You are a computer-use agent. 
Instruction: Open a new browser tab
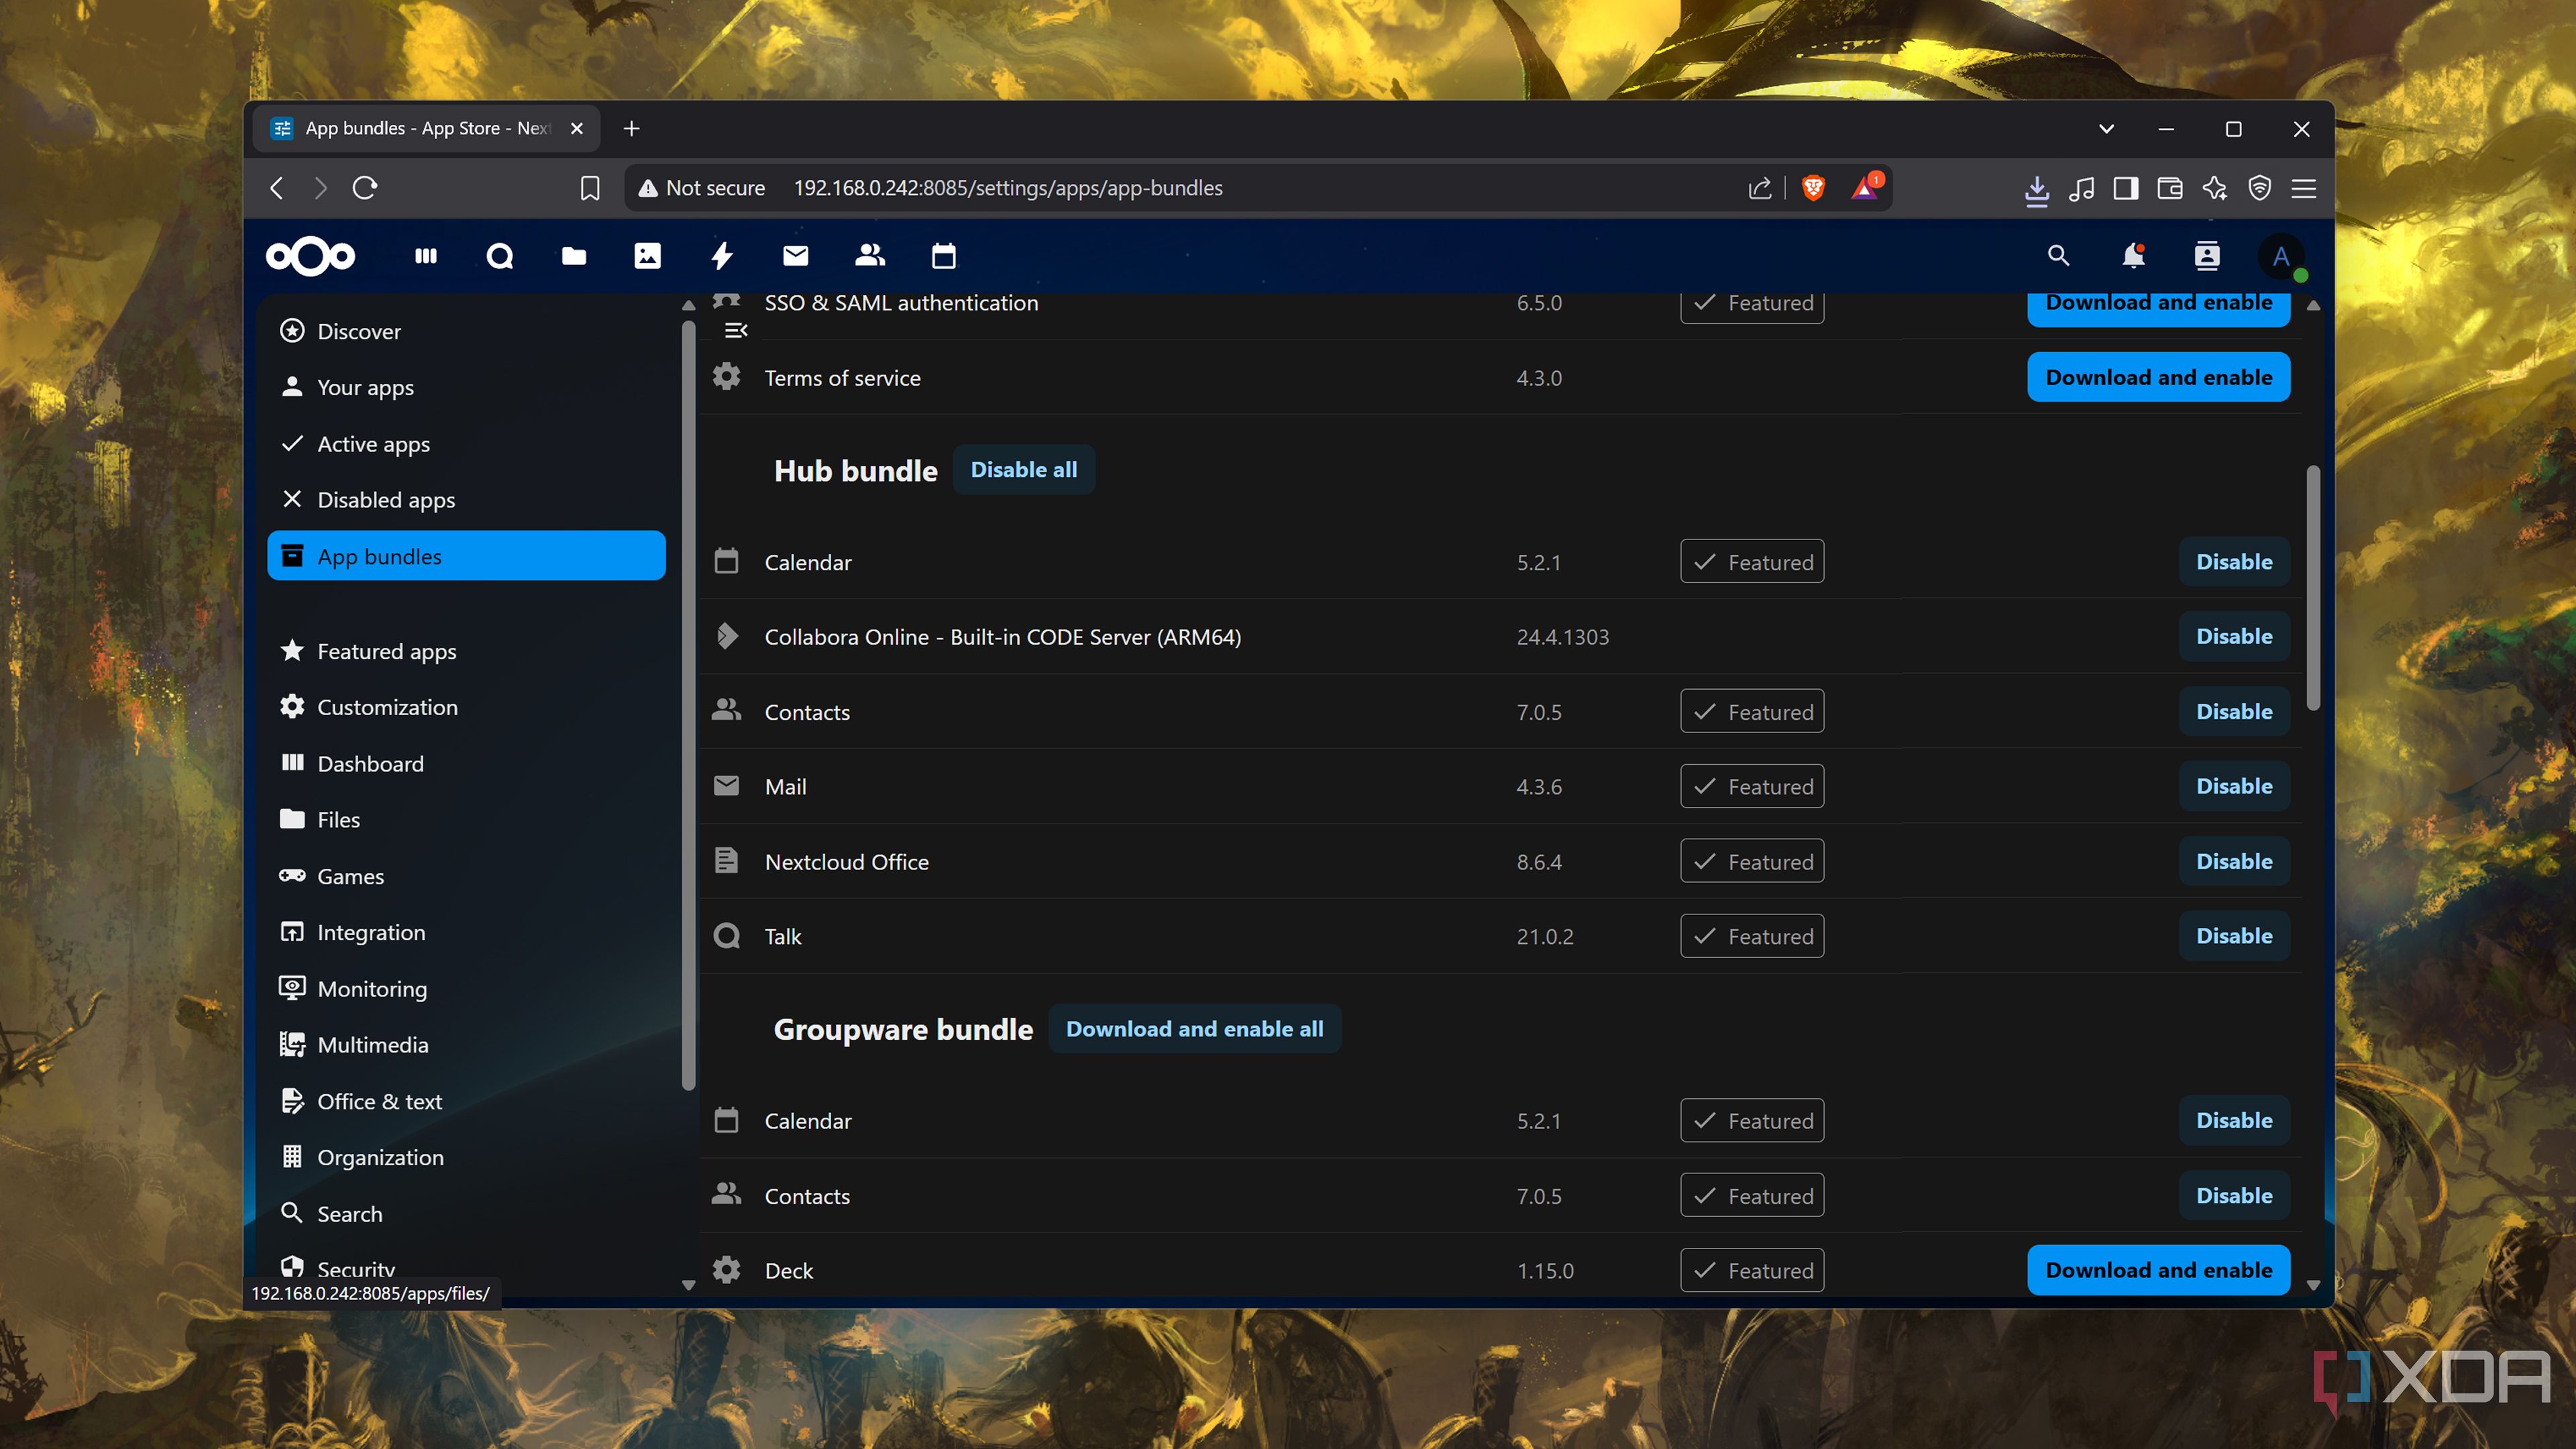tap(631, 129)
